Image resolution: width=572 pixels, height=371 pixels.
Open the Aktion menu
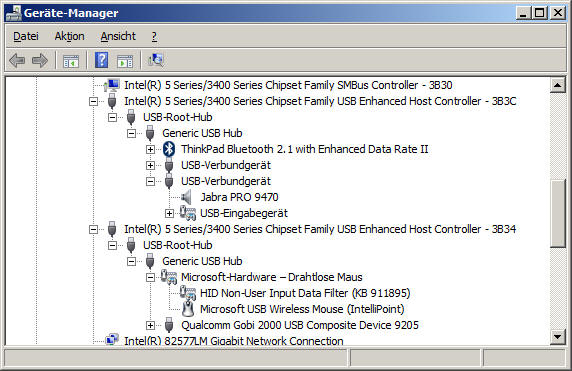click(69, 36)
